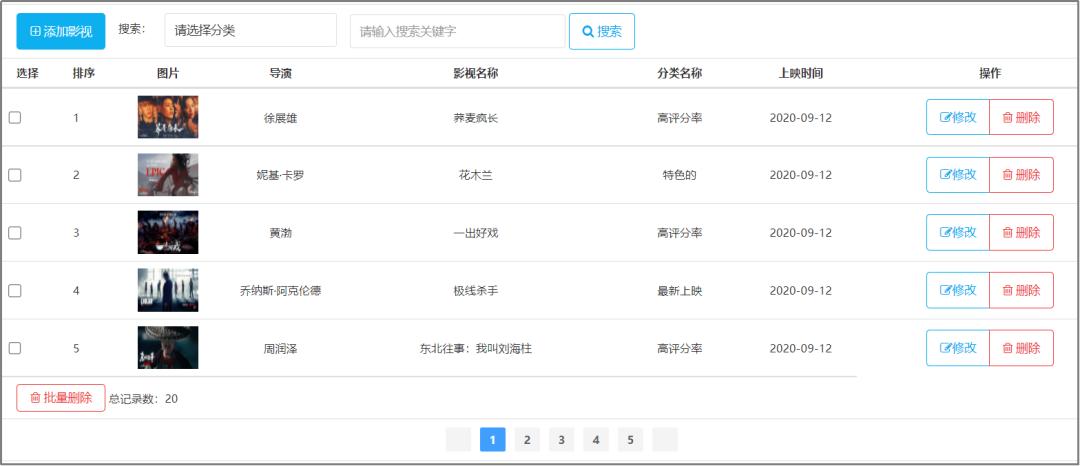This screenshot has height=466, width=1080.
Task: Click director name 徐展雄
Action: tap(280, 118)
